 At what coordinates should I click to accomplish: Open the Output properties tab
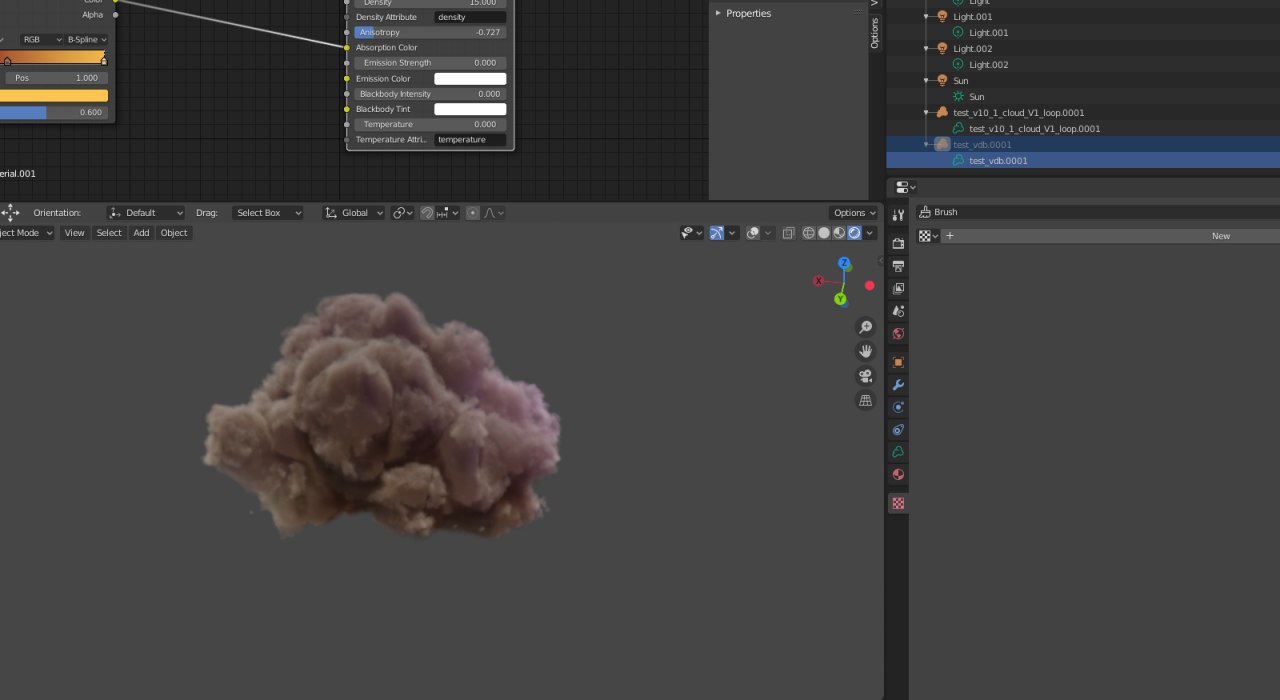(898, 266)
